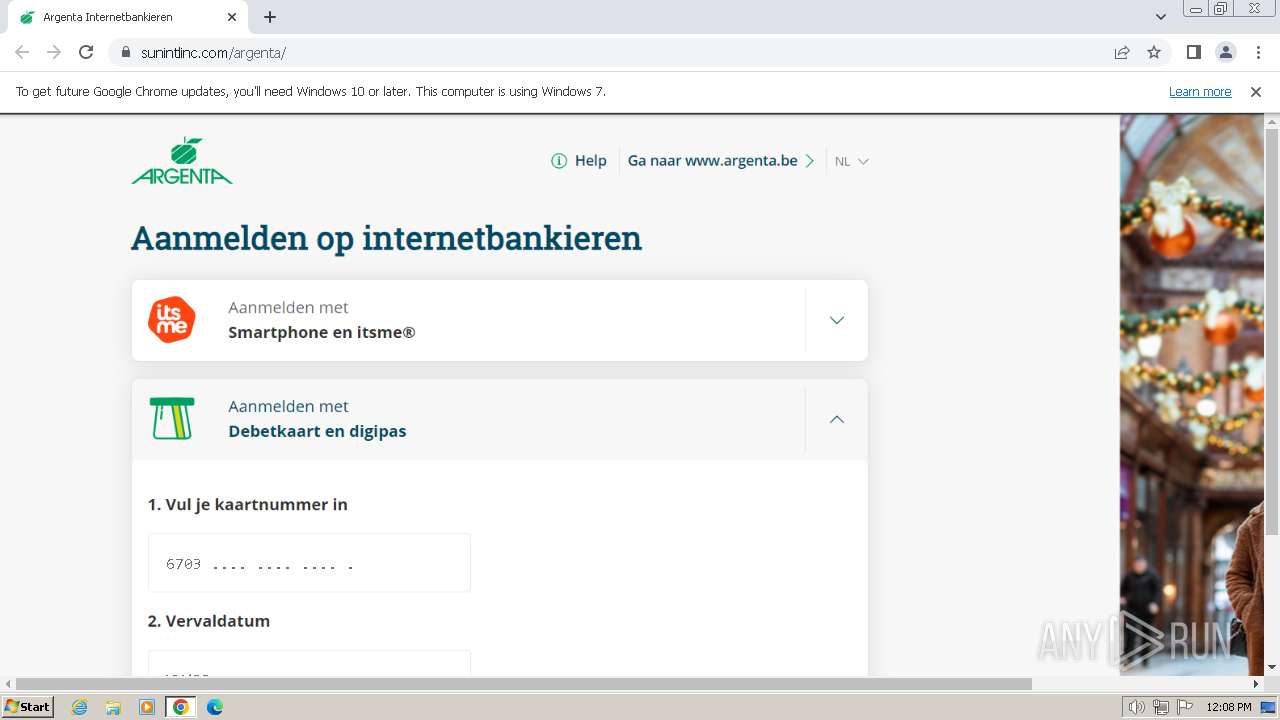
Task: Open Microsoft Edge from taskbar
Action: pyautogui.click(x=215, y=707)
